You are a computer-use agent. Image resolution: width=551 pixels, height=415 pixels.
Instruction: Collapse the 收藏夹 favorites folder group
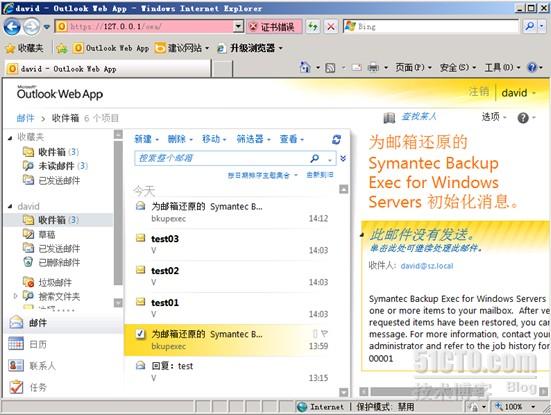tap(10, 138)
